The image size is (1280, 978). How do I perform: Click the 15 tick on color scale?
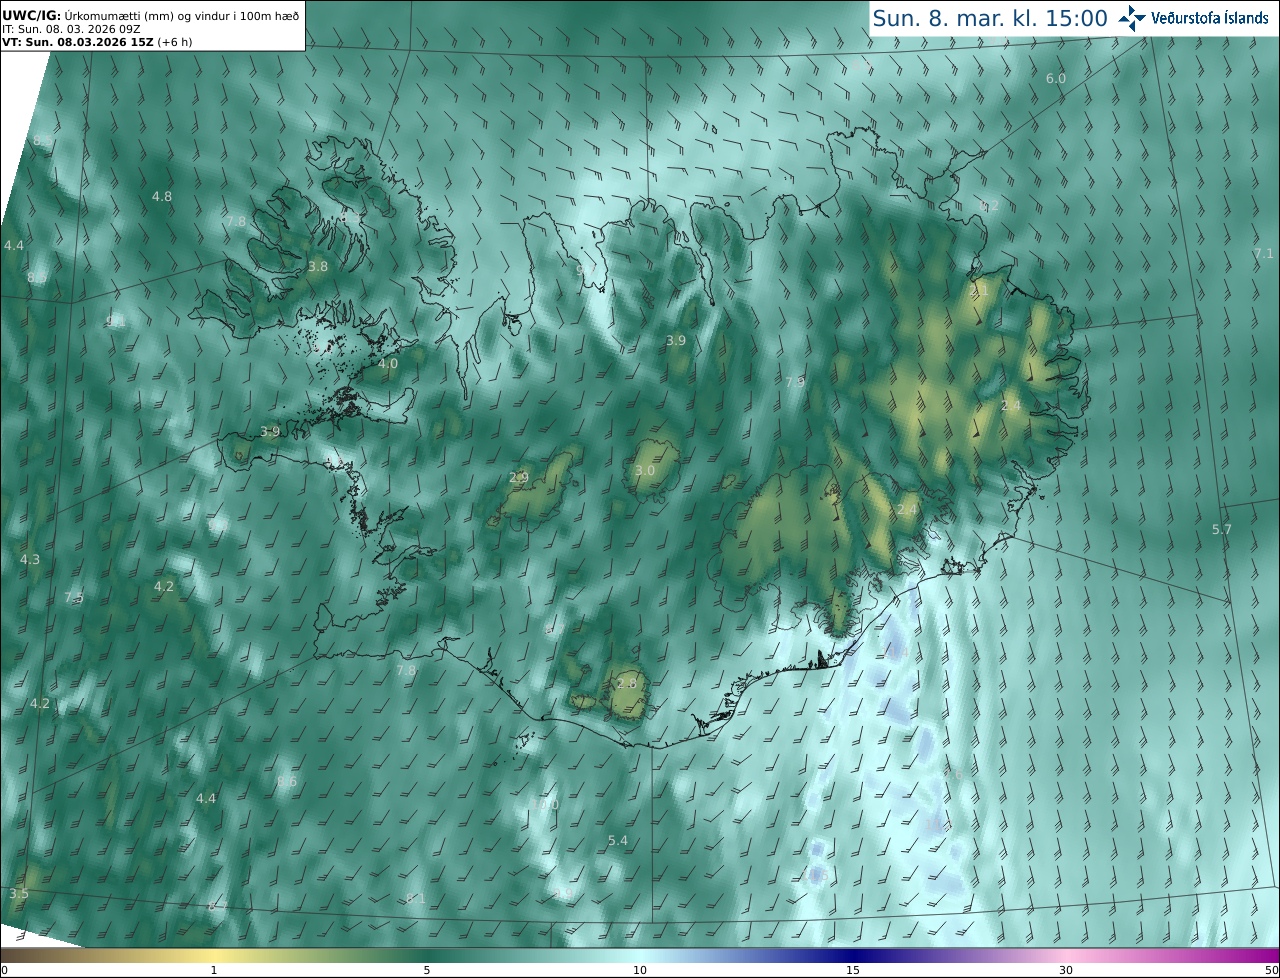[853, 970]
